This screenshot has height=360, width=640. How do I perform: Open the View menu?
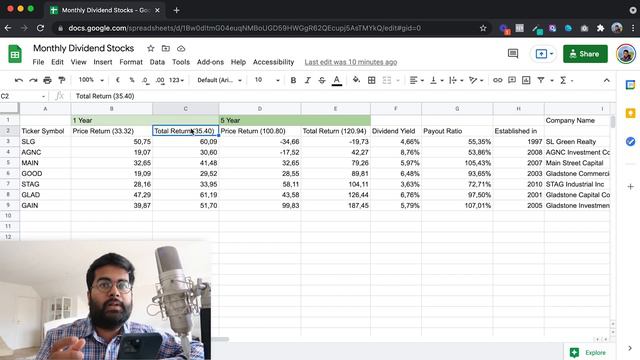(x=78, y=62)
